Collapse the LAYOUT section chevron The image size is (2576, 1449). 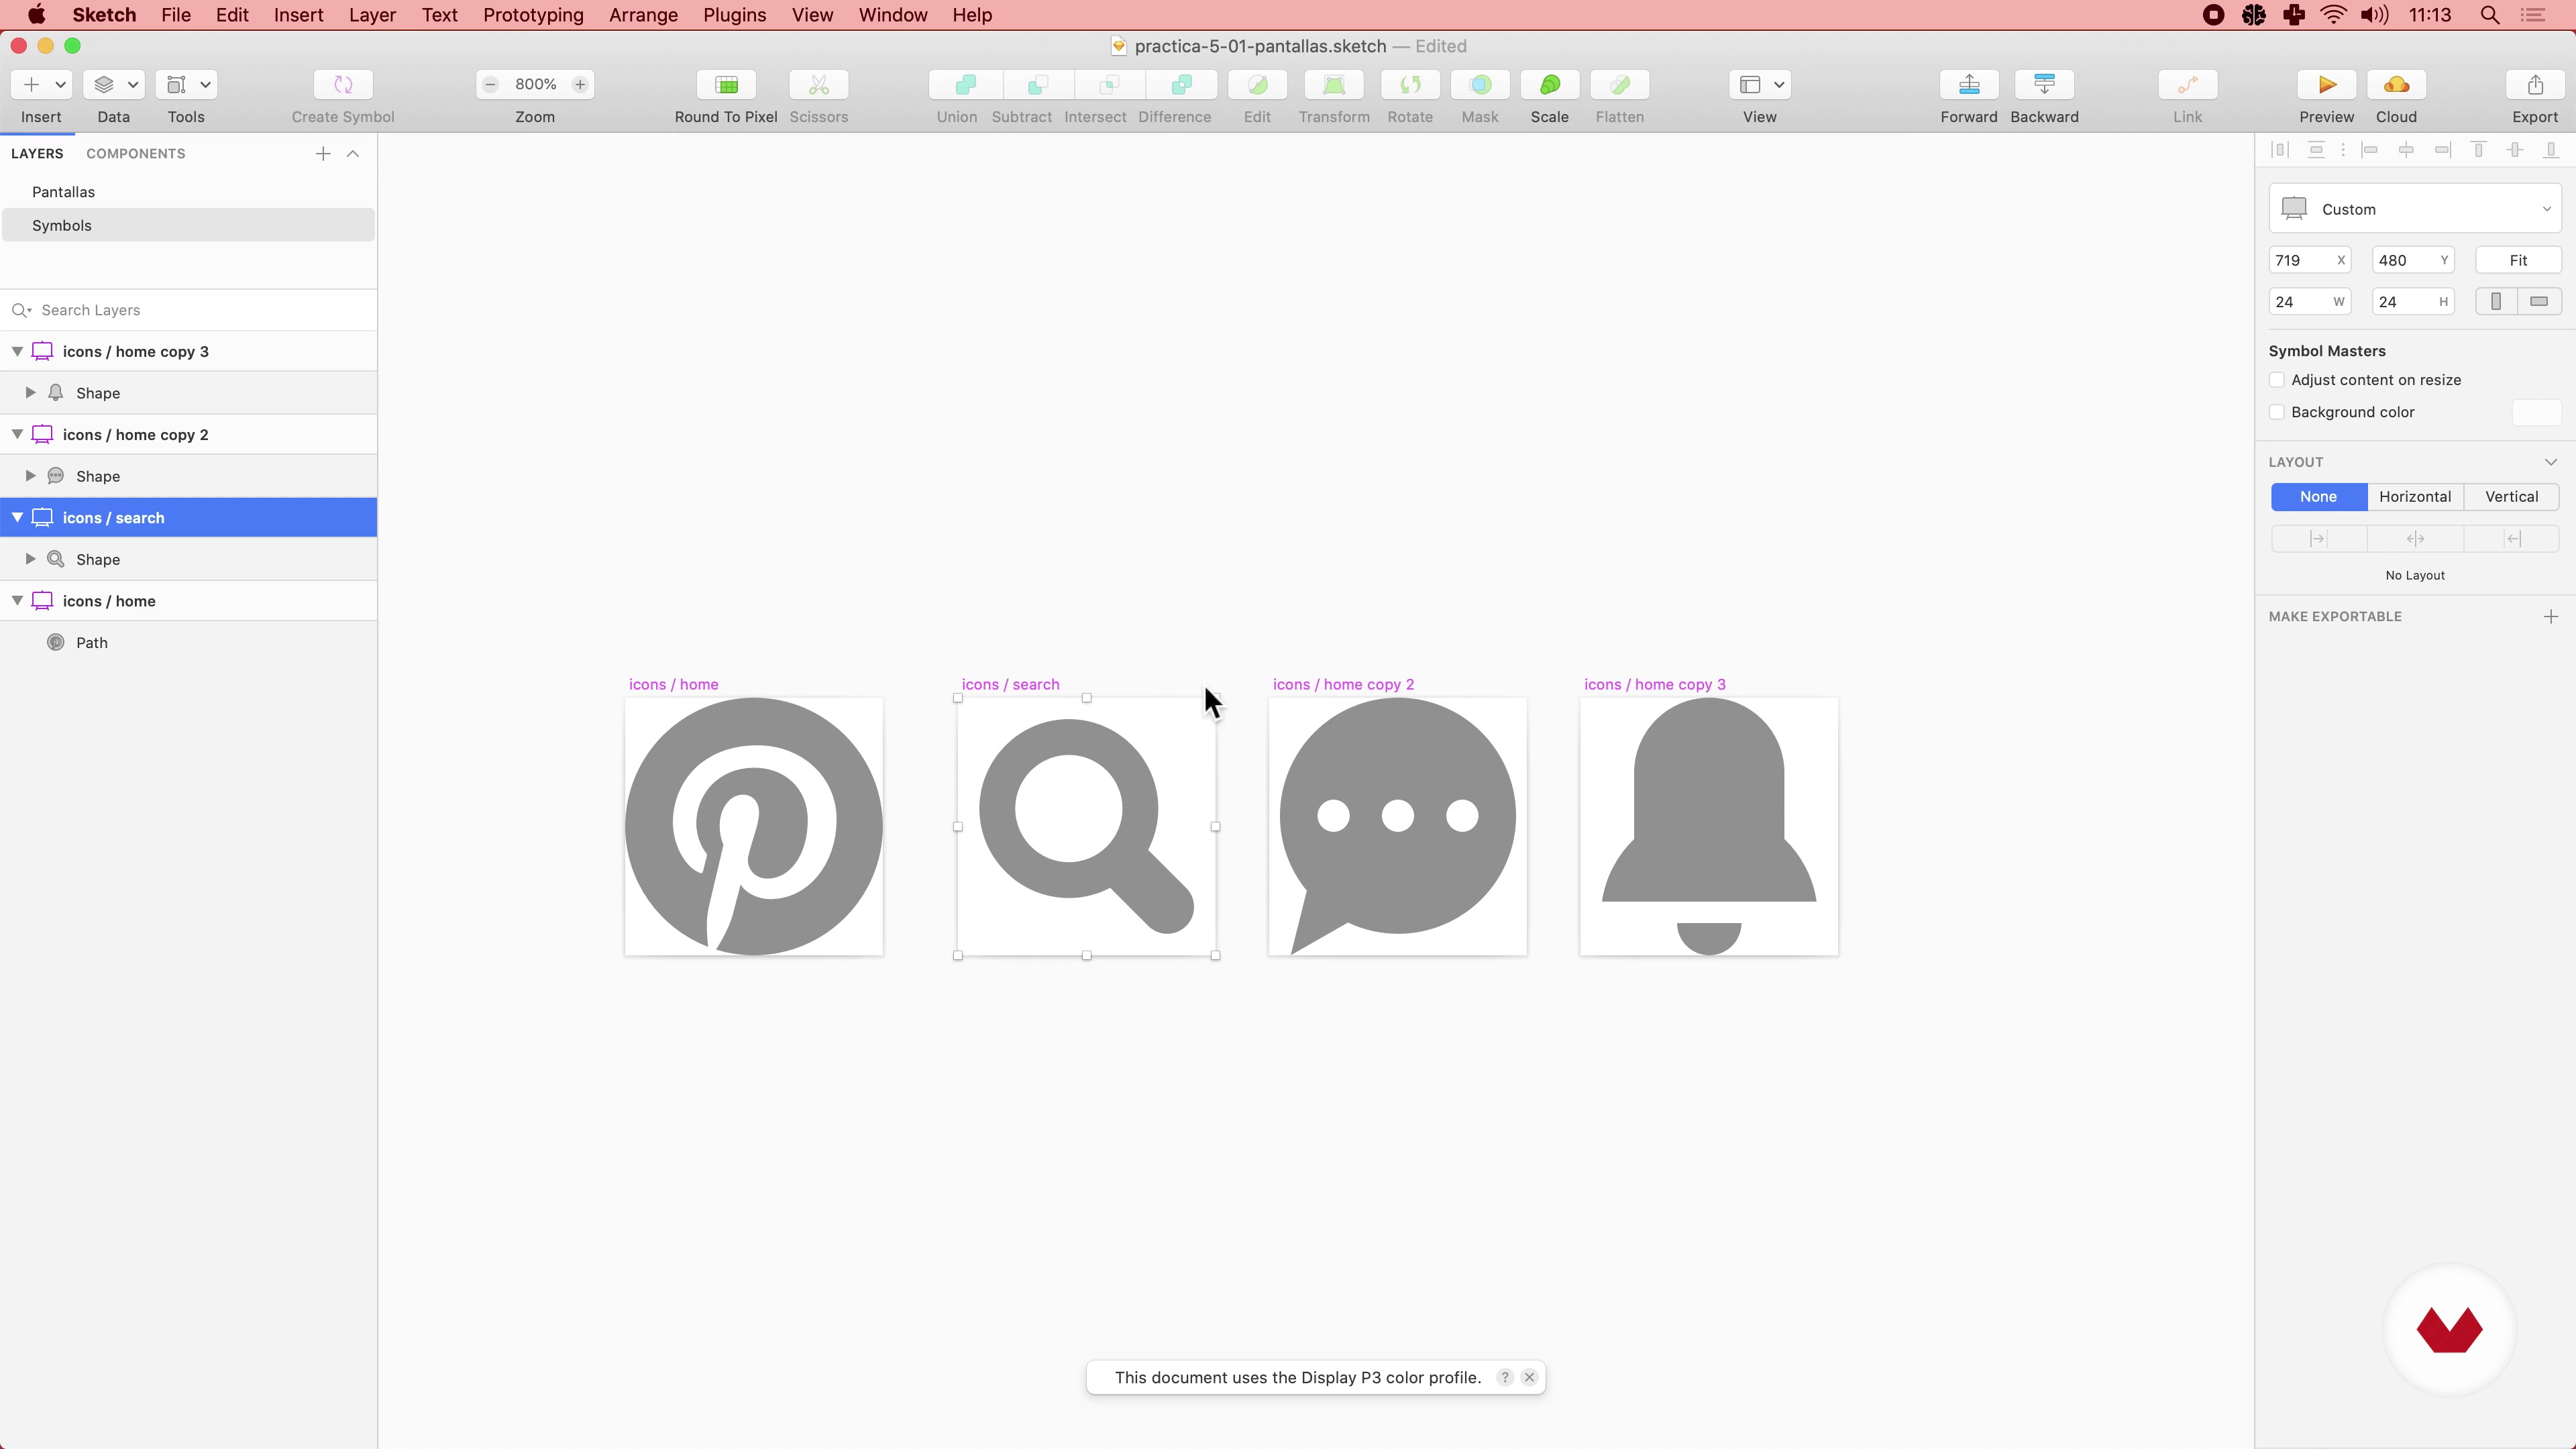pos(2551,462)
